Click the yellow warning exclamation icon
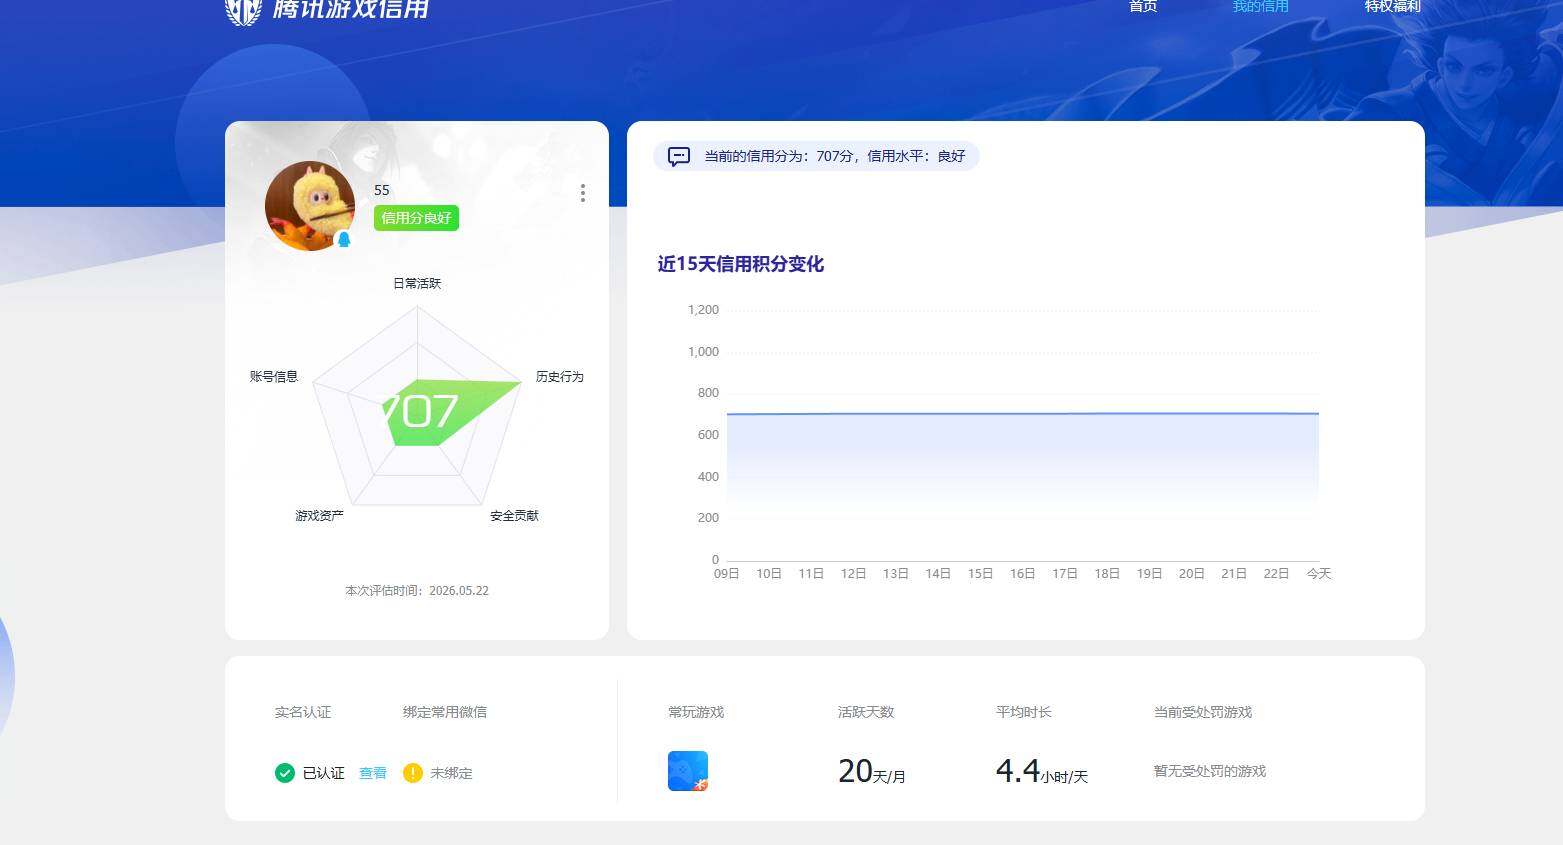The height and width of the screenshot is (845, 1563). (x=413, y=773)
